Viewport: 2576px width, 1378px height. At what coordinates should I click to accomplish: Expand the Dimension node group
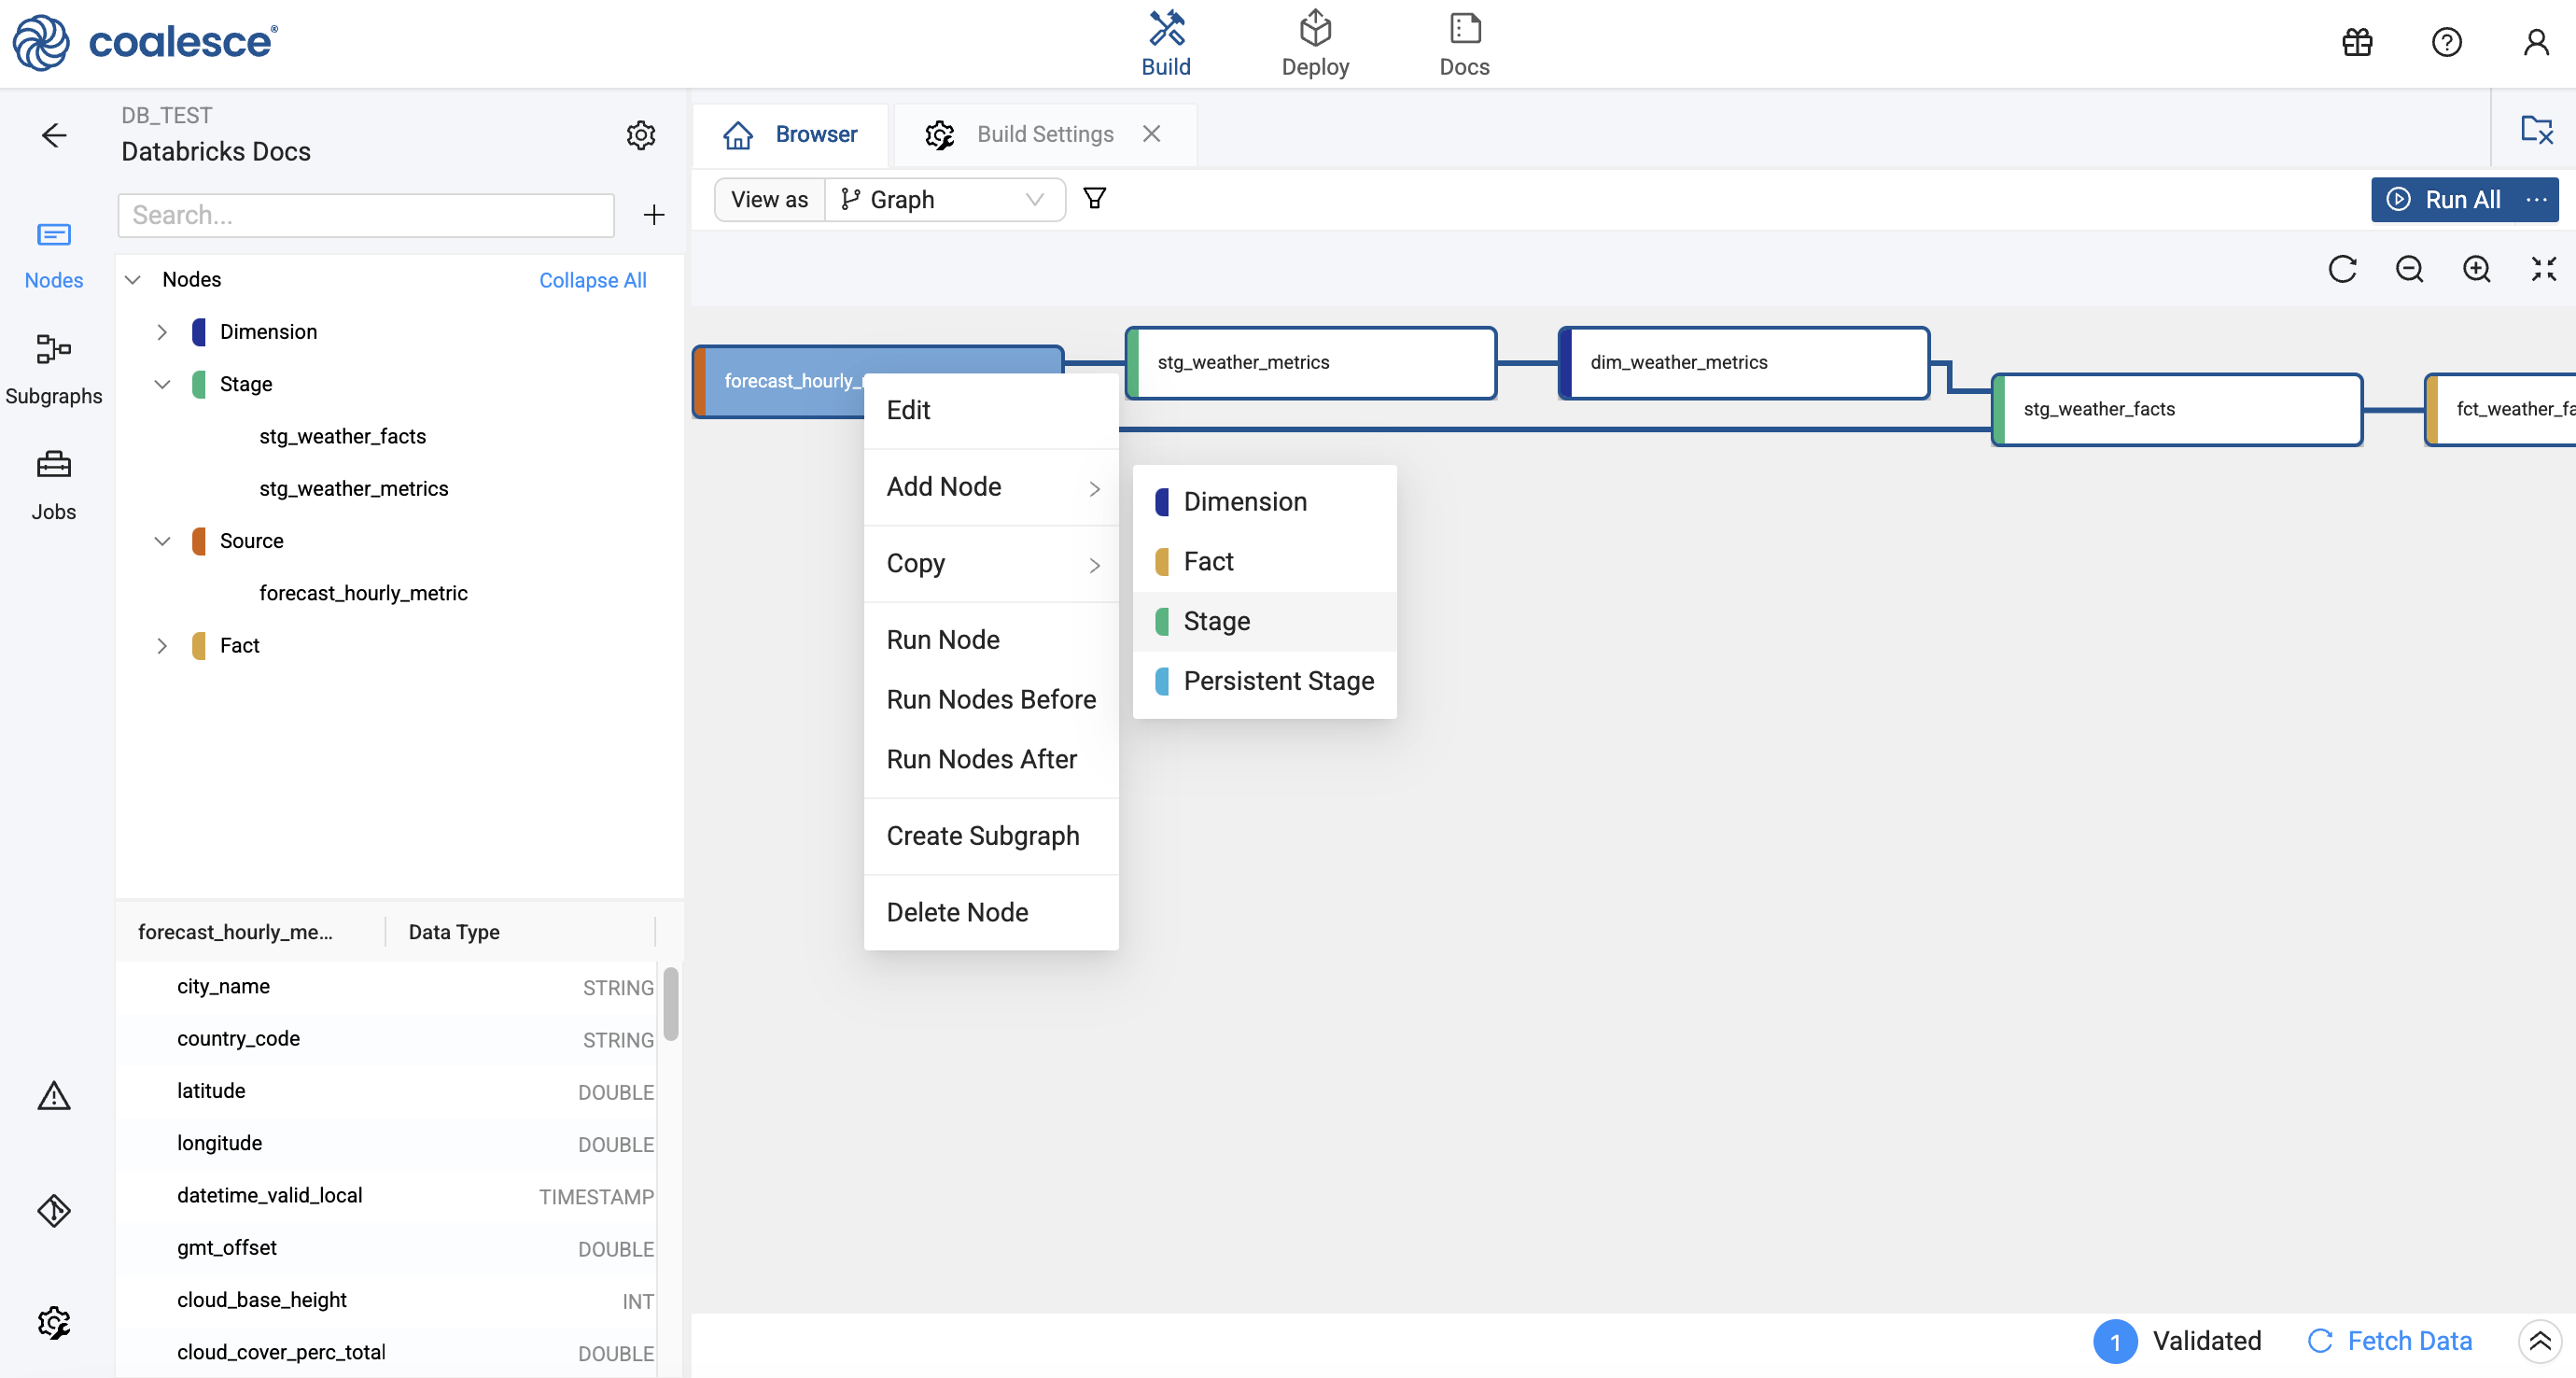161,332
